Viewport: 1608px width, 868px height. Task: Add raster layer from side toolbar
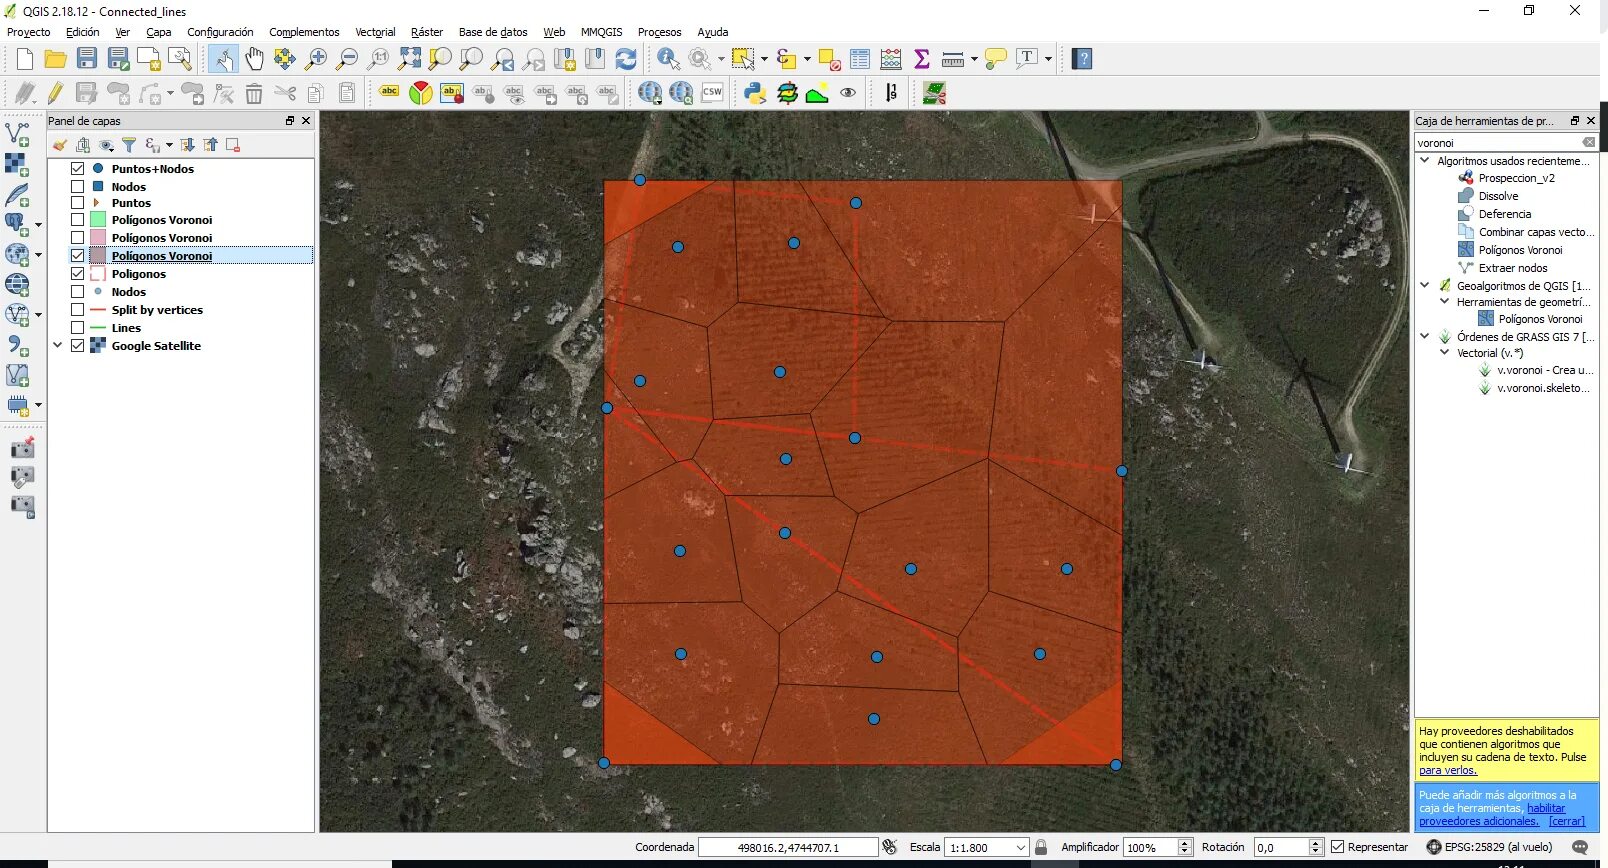click(17, 163)
